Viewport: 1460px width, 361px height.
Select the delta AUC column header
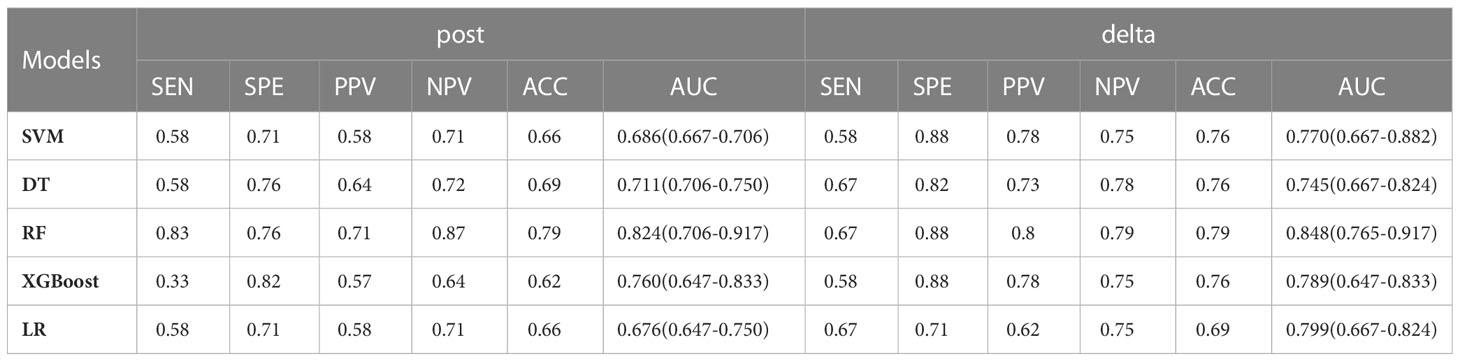(x=1362, y=87)
